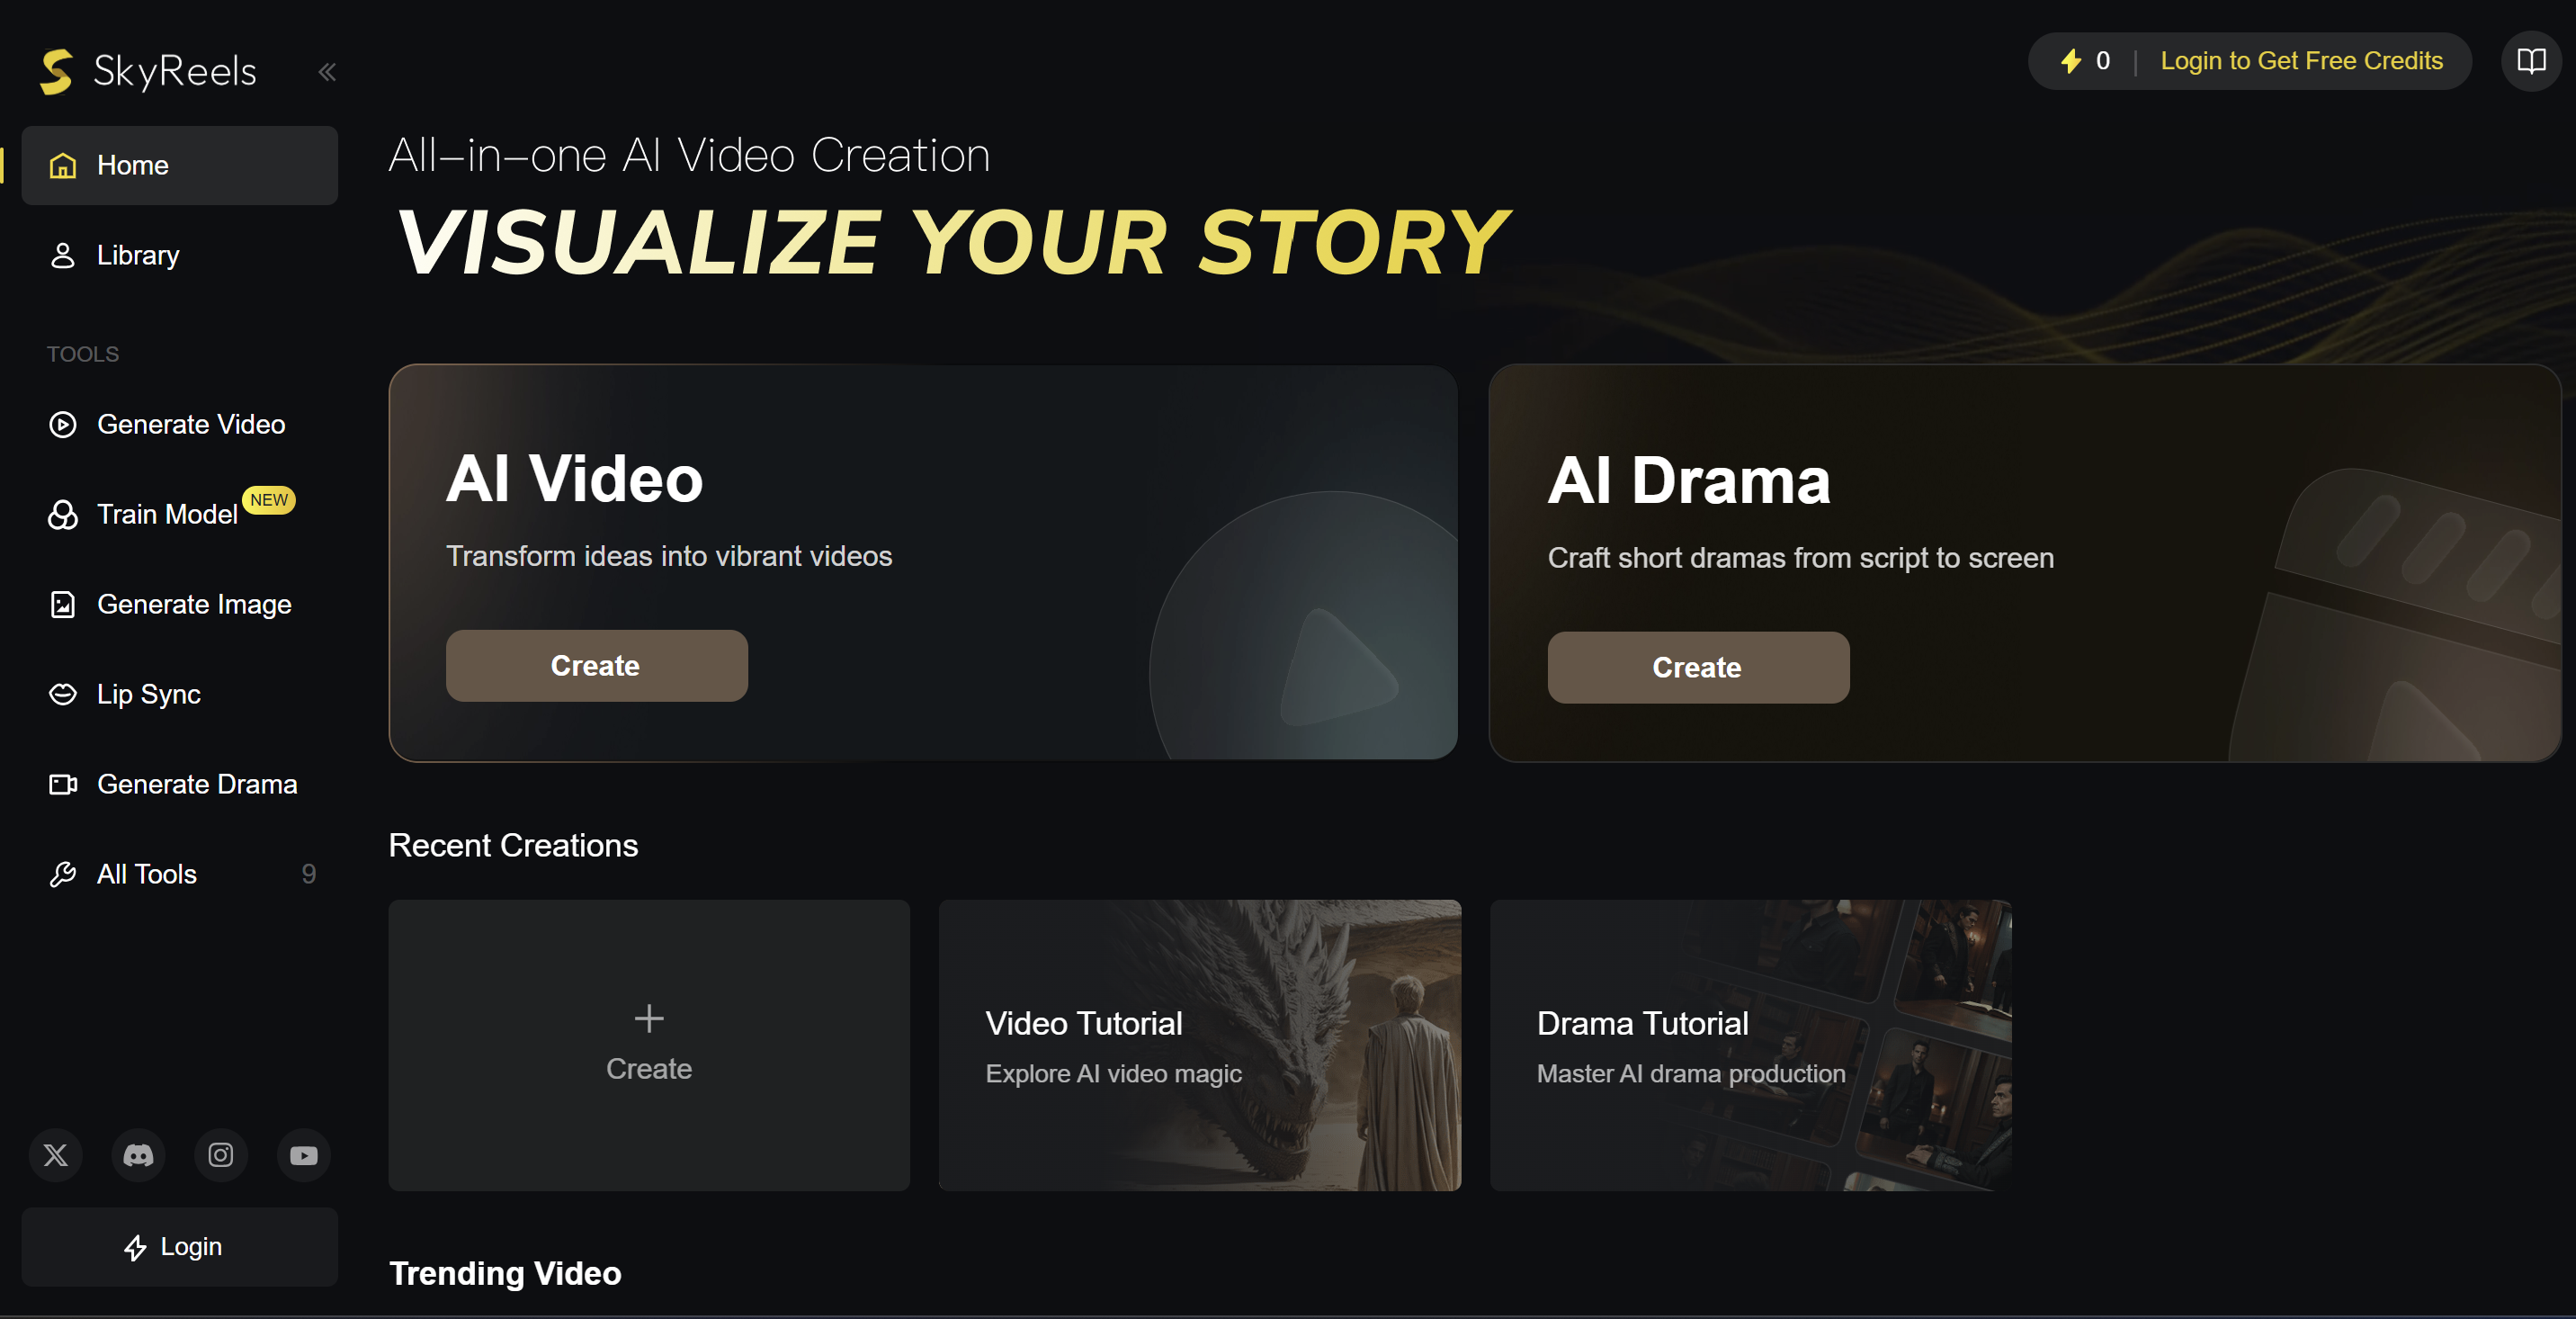Open the Generate Video tool
The width and height of the screenshot is (2576, 1319).
[x=180, y=424]
